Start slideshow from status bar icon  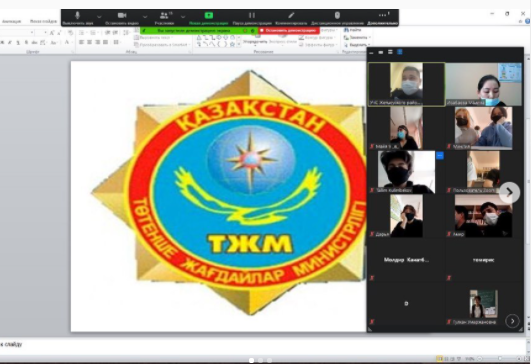(x=459, y=358)
